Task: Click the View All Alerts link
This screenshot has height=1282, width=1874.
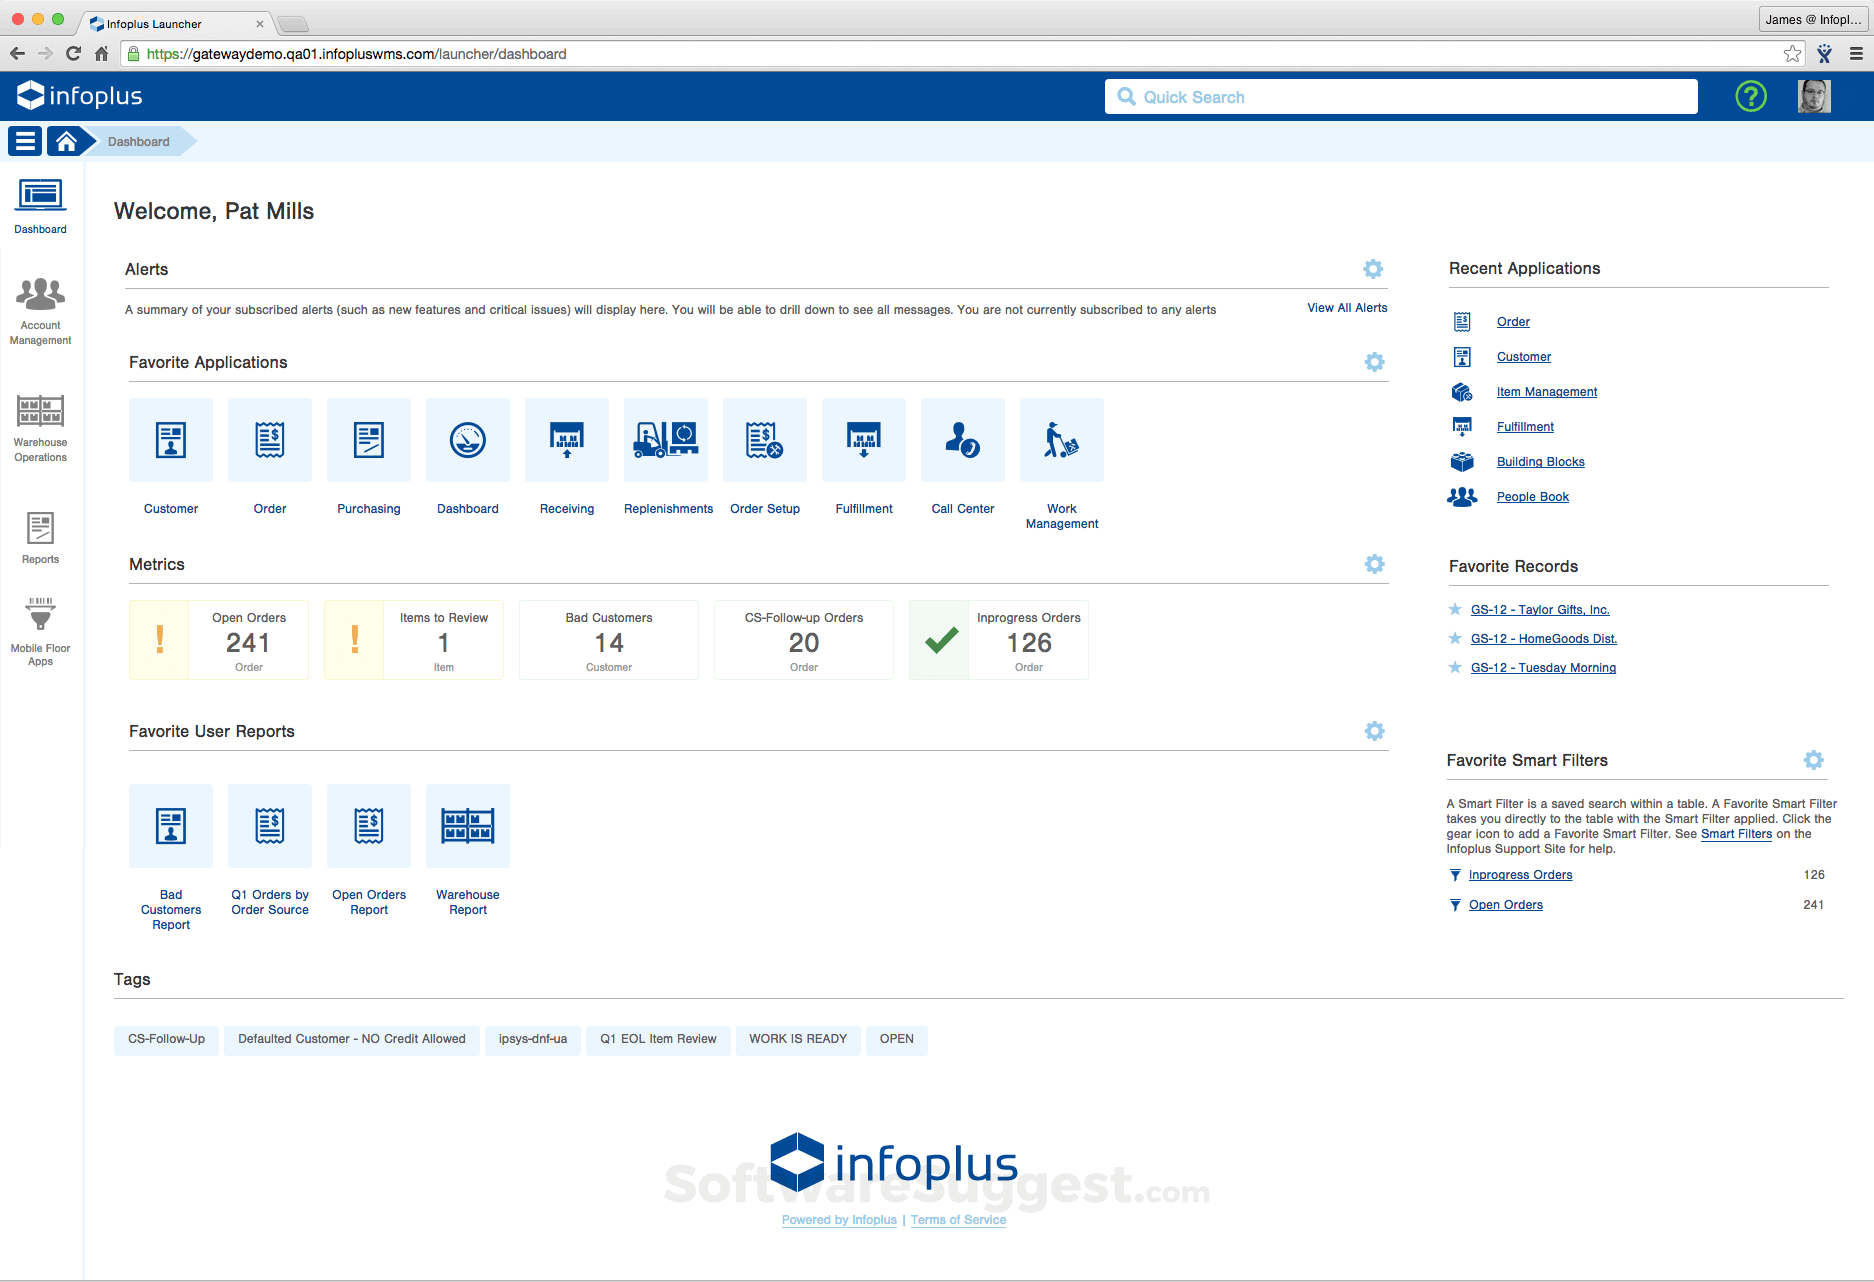Action: click(x=1345, y=308)
